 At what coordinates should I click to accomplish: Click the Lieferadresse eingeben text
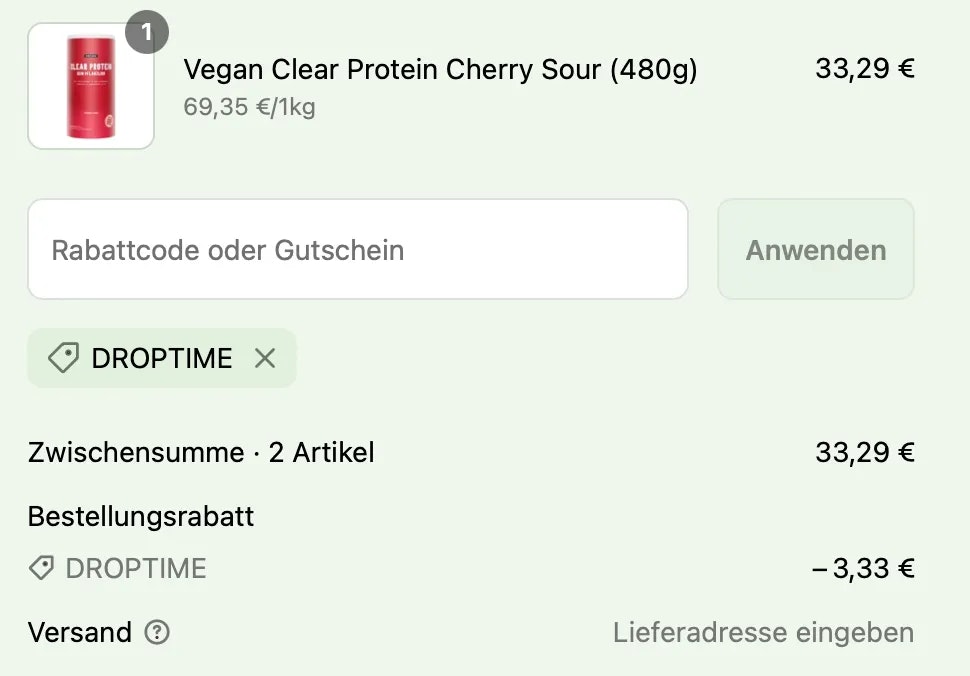(763, 632)
